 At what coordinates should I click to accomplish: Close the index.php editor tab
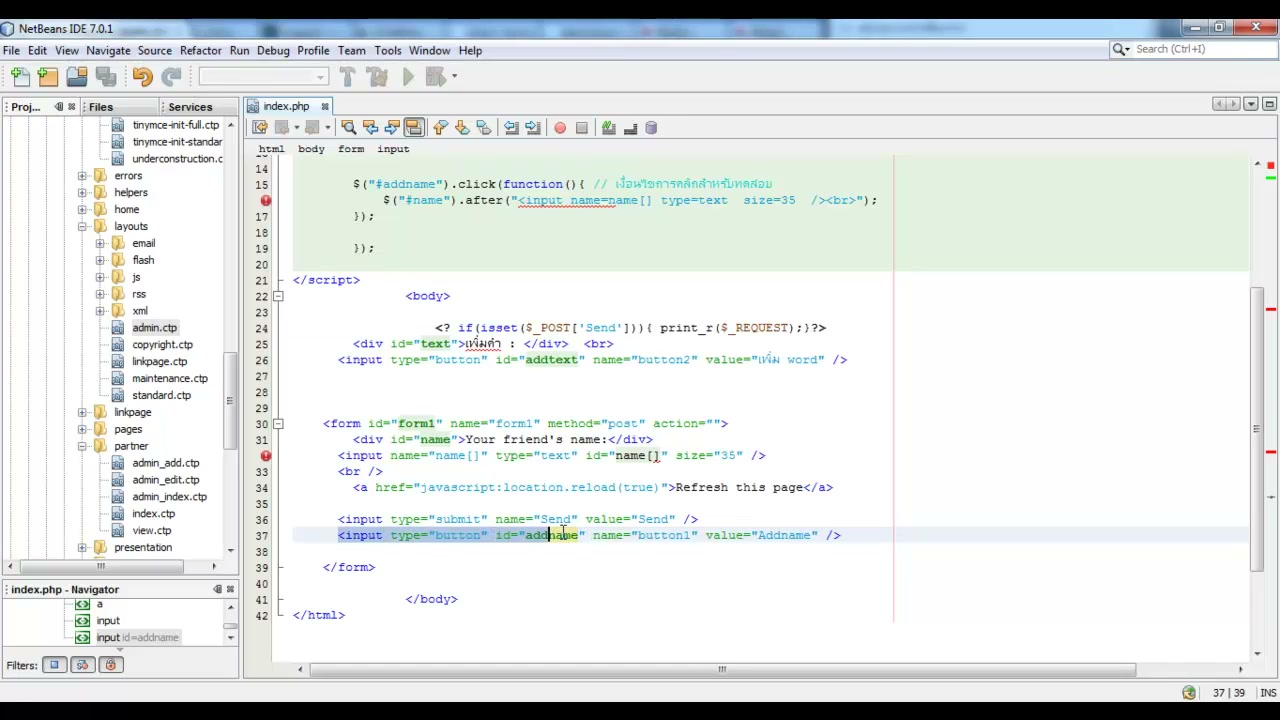(325, 106)
